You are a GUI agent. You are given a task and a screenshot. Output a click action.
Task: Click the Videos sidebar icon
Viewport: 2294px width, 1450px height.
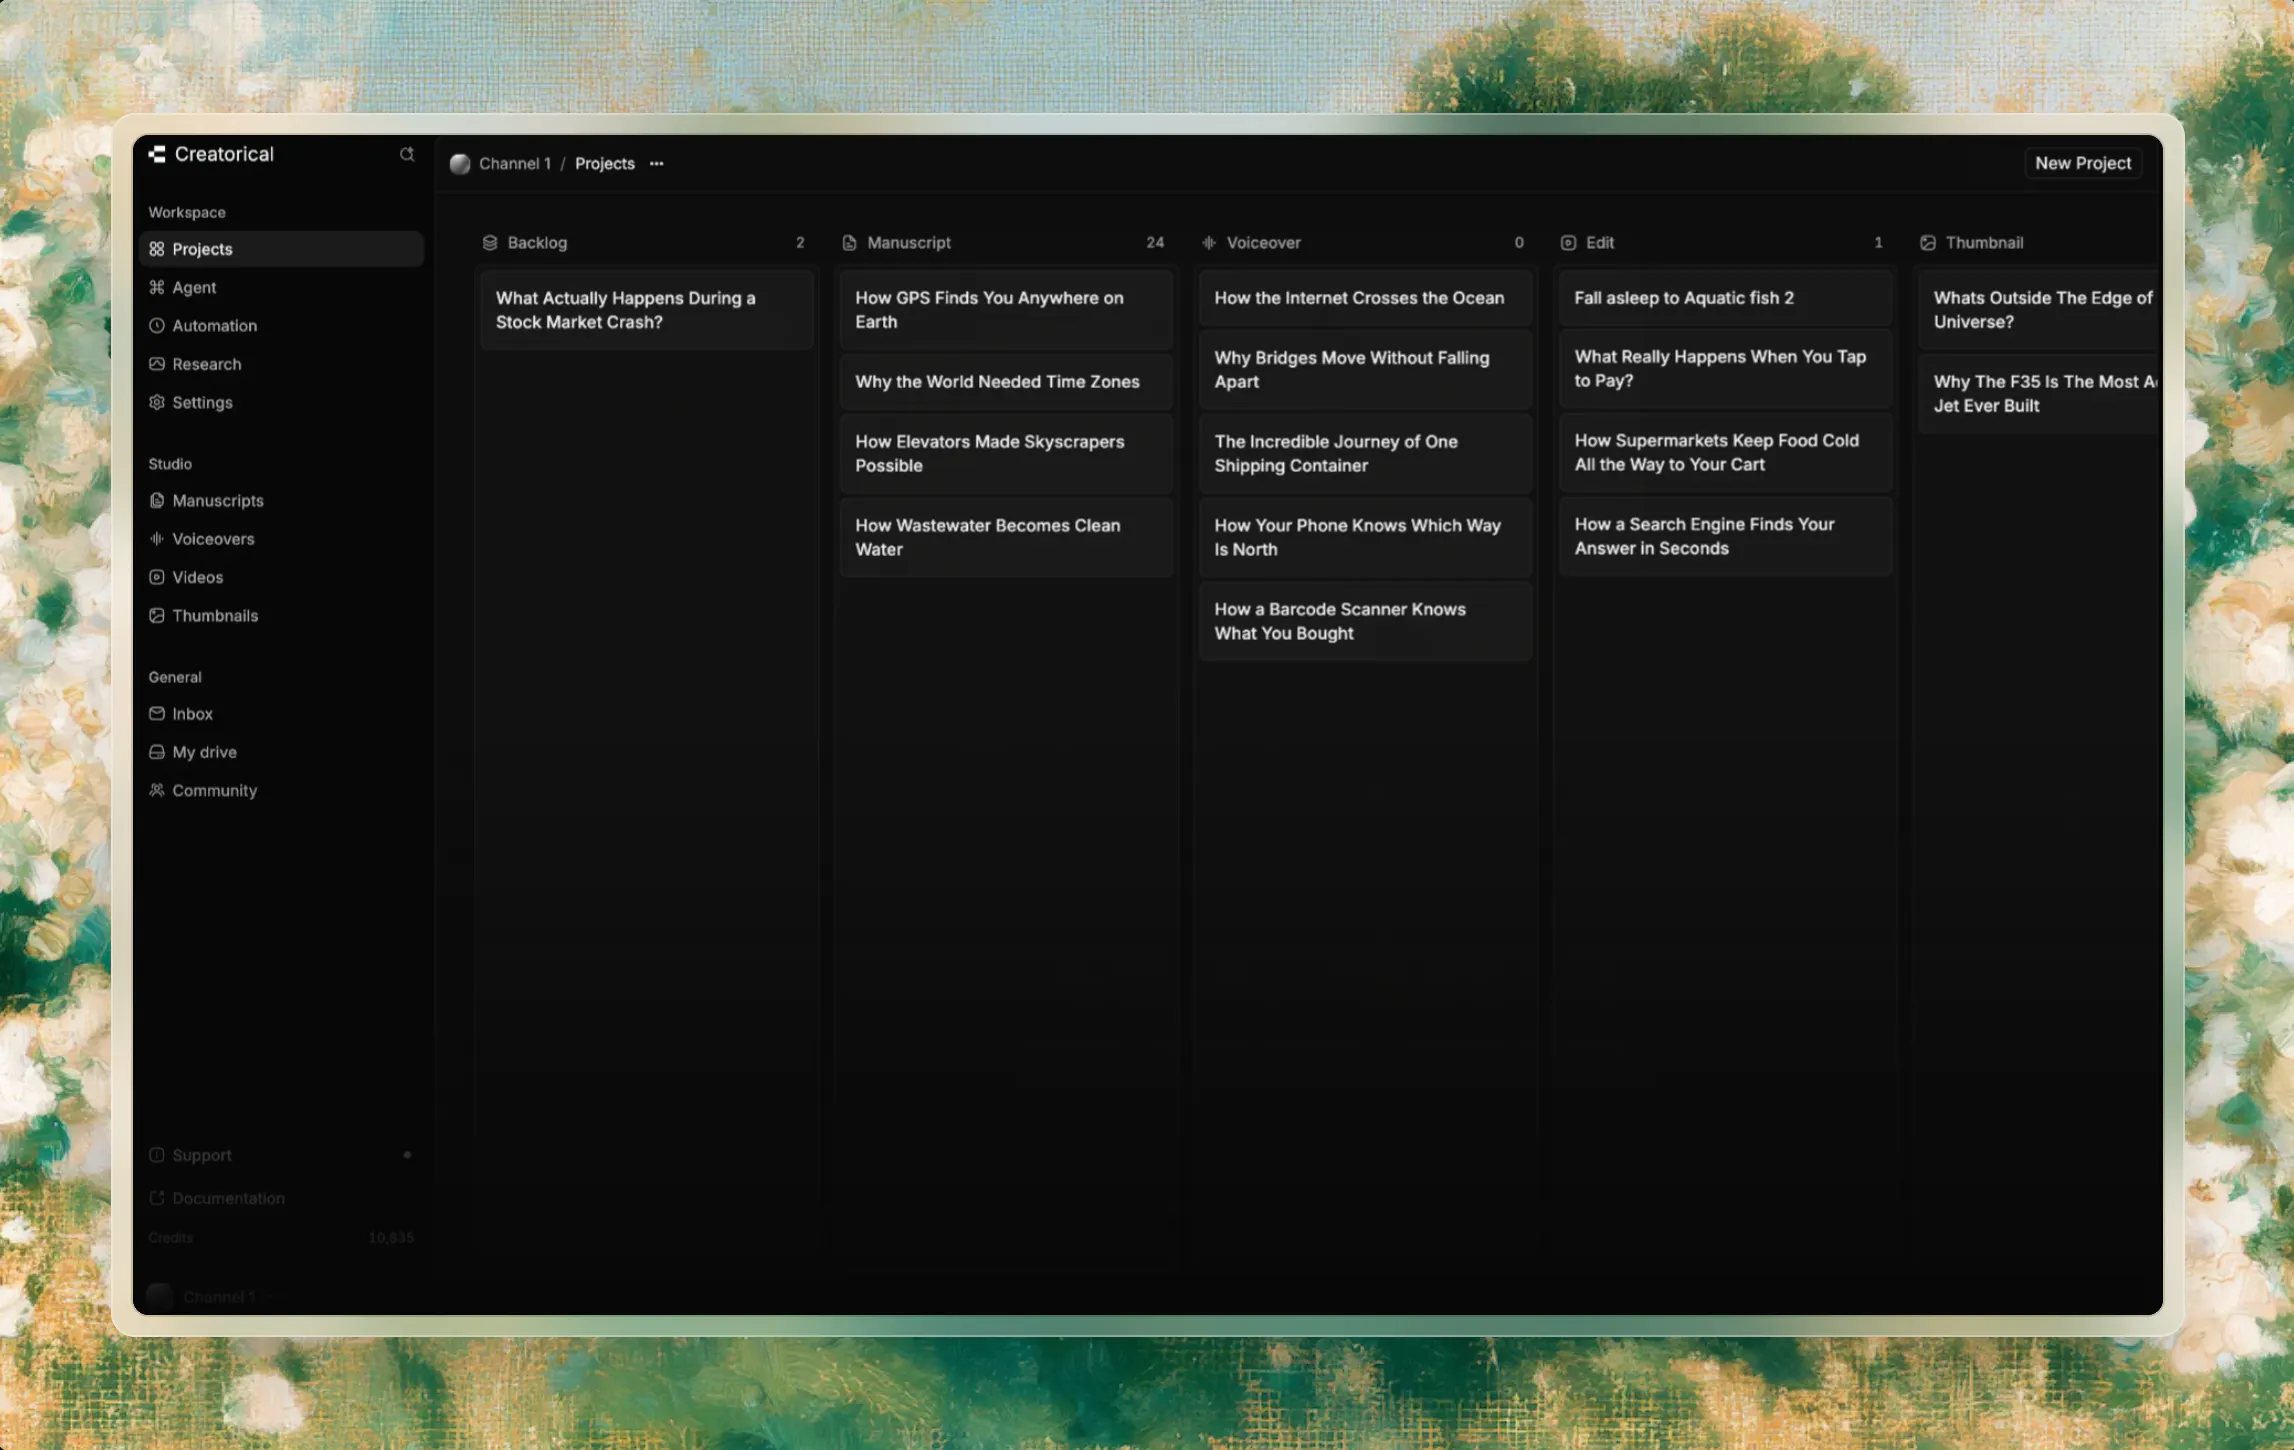[x=157, y=577]
